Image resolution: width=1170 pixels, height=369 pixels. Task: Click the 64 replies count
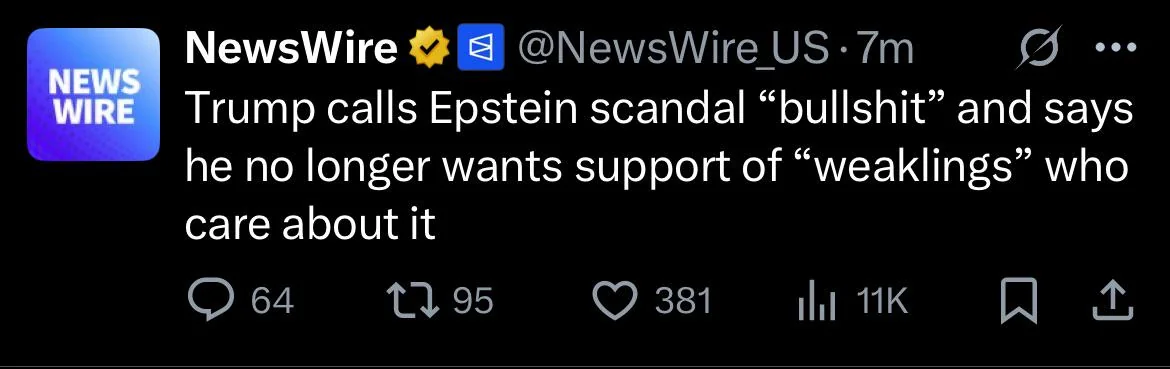point(272,301)
